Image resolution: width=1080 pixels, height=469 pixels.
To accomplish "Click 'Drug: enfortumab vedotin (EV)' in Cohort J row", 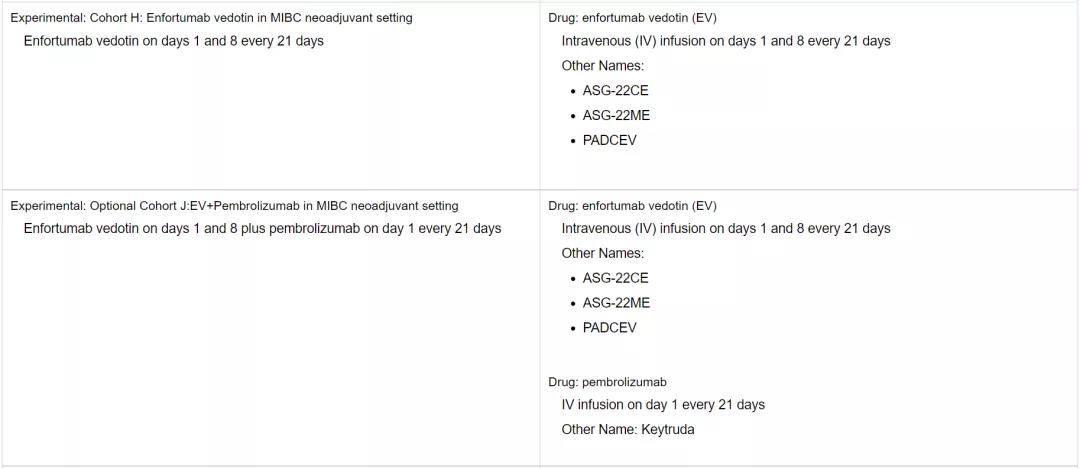I will pyautogui.click(x=632, y=206).
